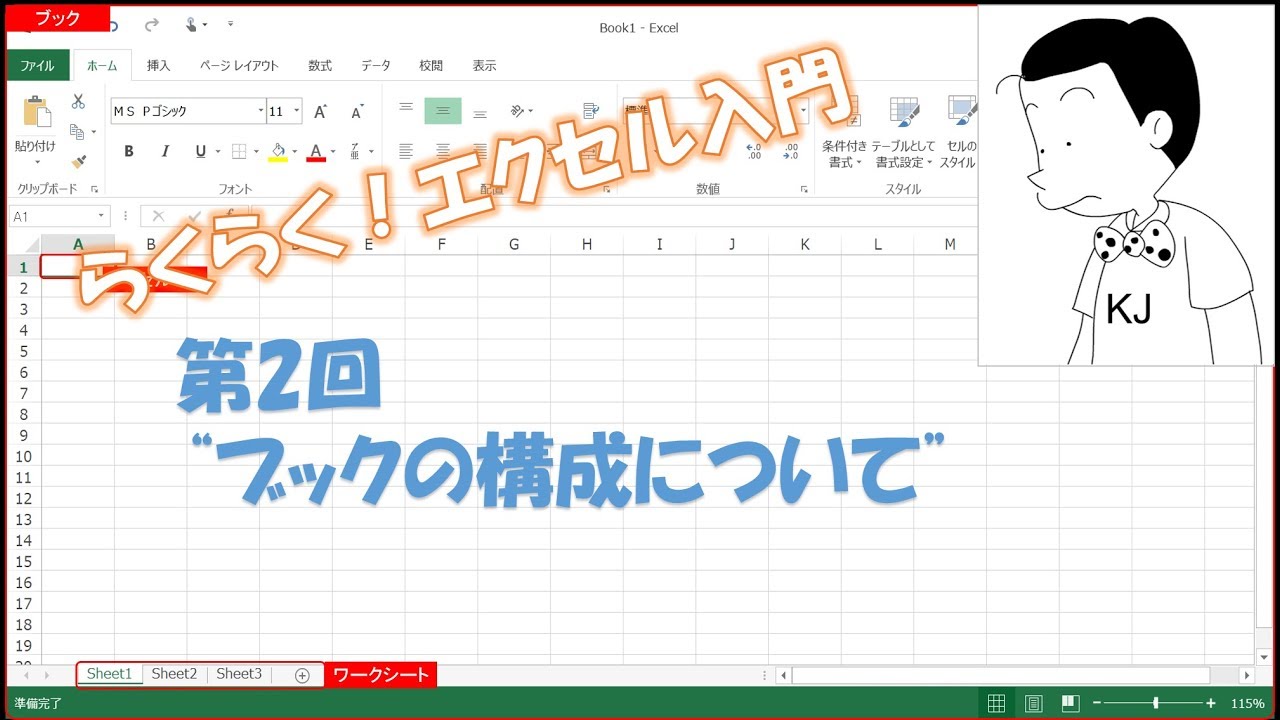Click the Increase Decimal icon
This screenshot has width=1280, height=720.
(755, 151)
